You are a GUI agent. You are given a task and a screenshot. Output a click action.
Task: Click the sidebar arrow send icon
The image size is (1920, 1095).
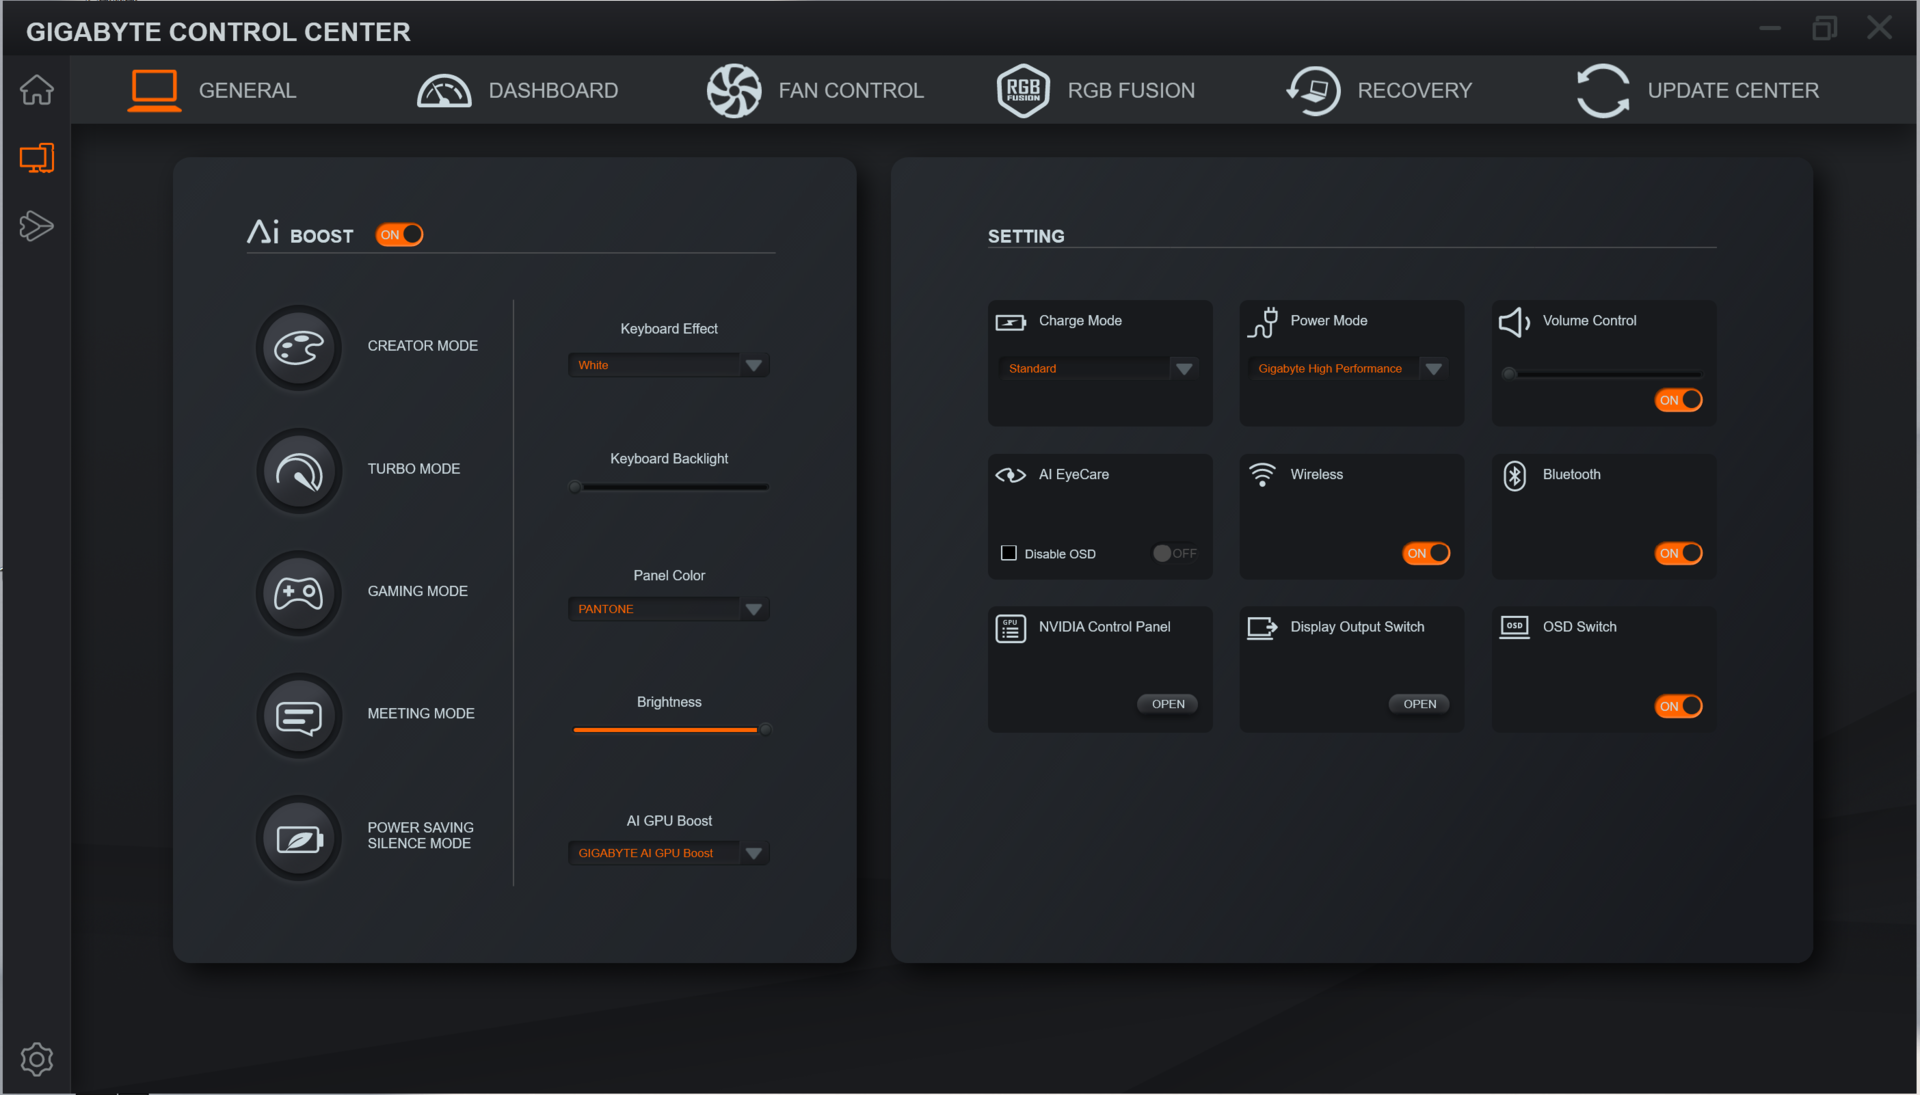click(x=37, y=226)
